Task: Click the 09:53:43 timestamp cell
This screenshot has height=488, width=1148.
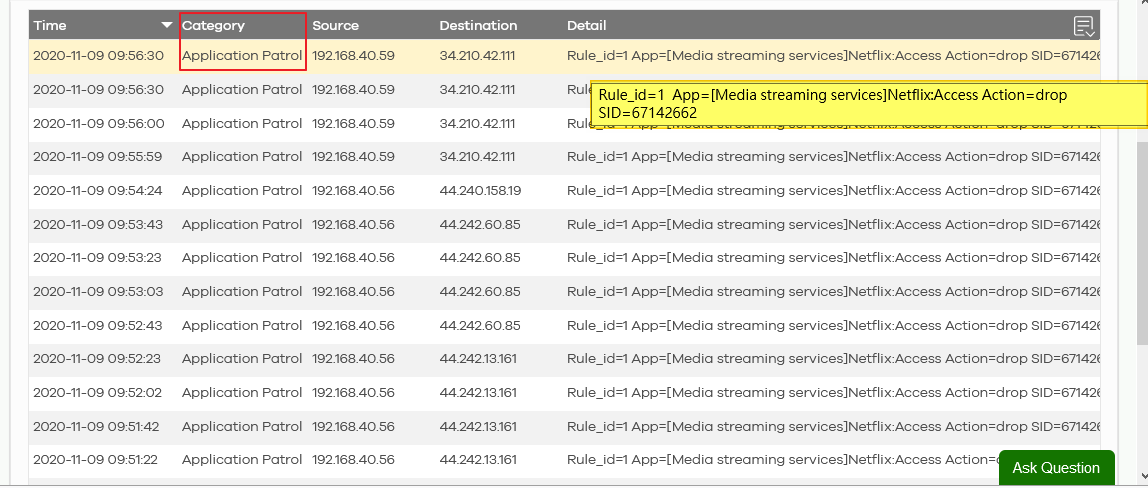Action: [98, 225]
